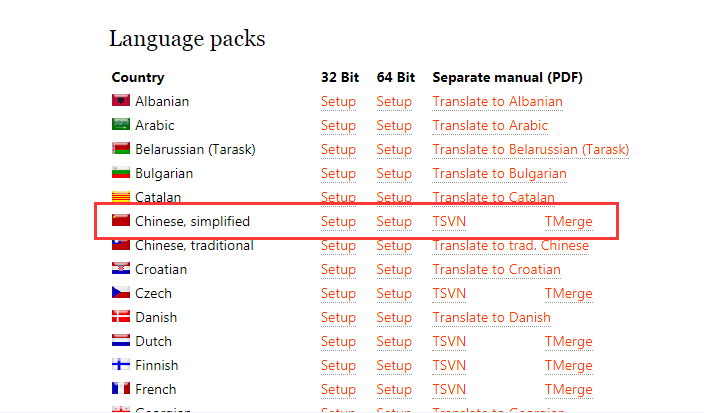The image size is (704, 413).
Task: Select the Czech language name
Action: 154,294
